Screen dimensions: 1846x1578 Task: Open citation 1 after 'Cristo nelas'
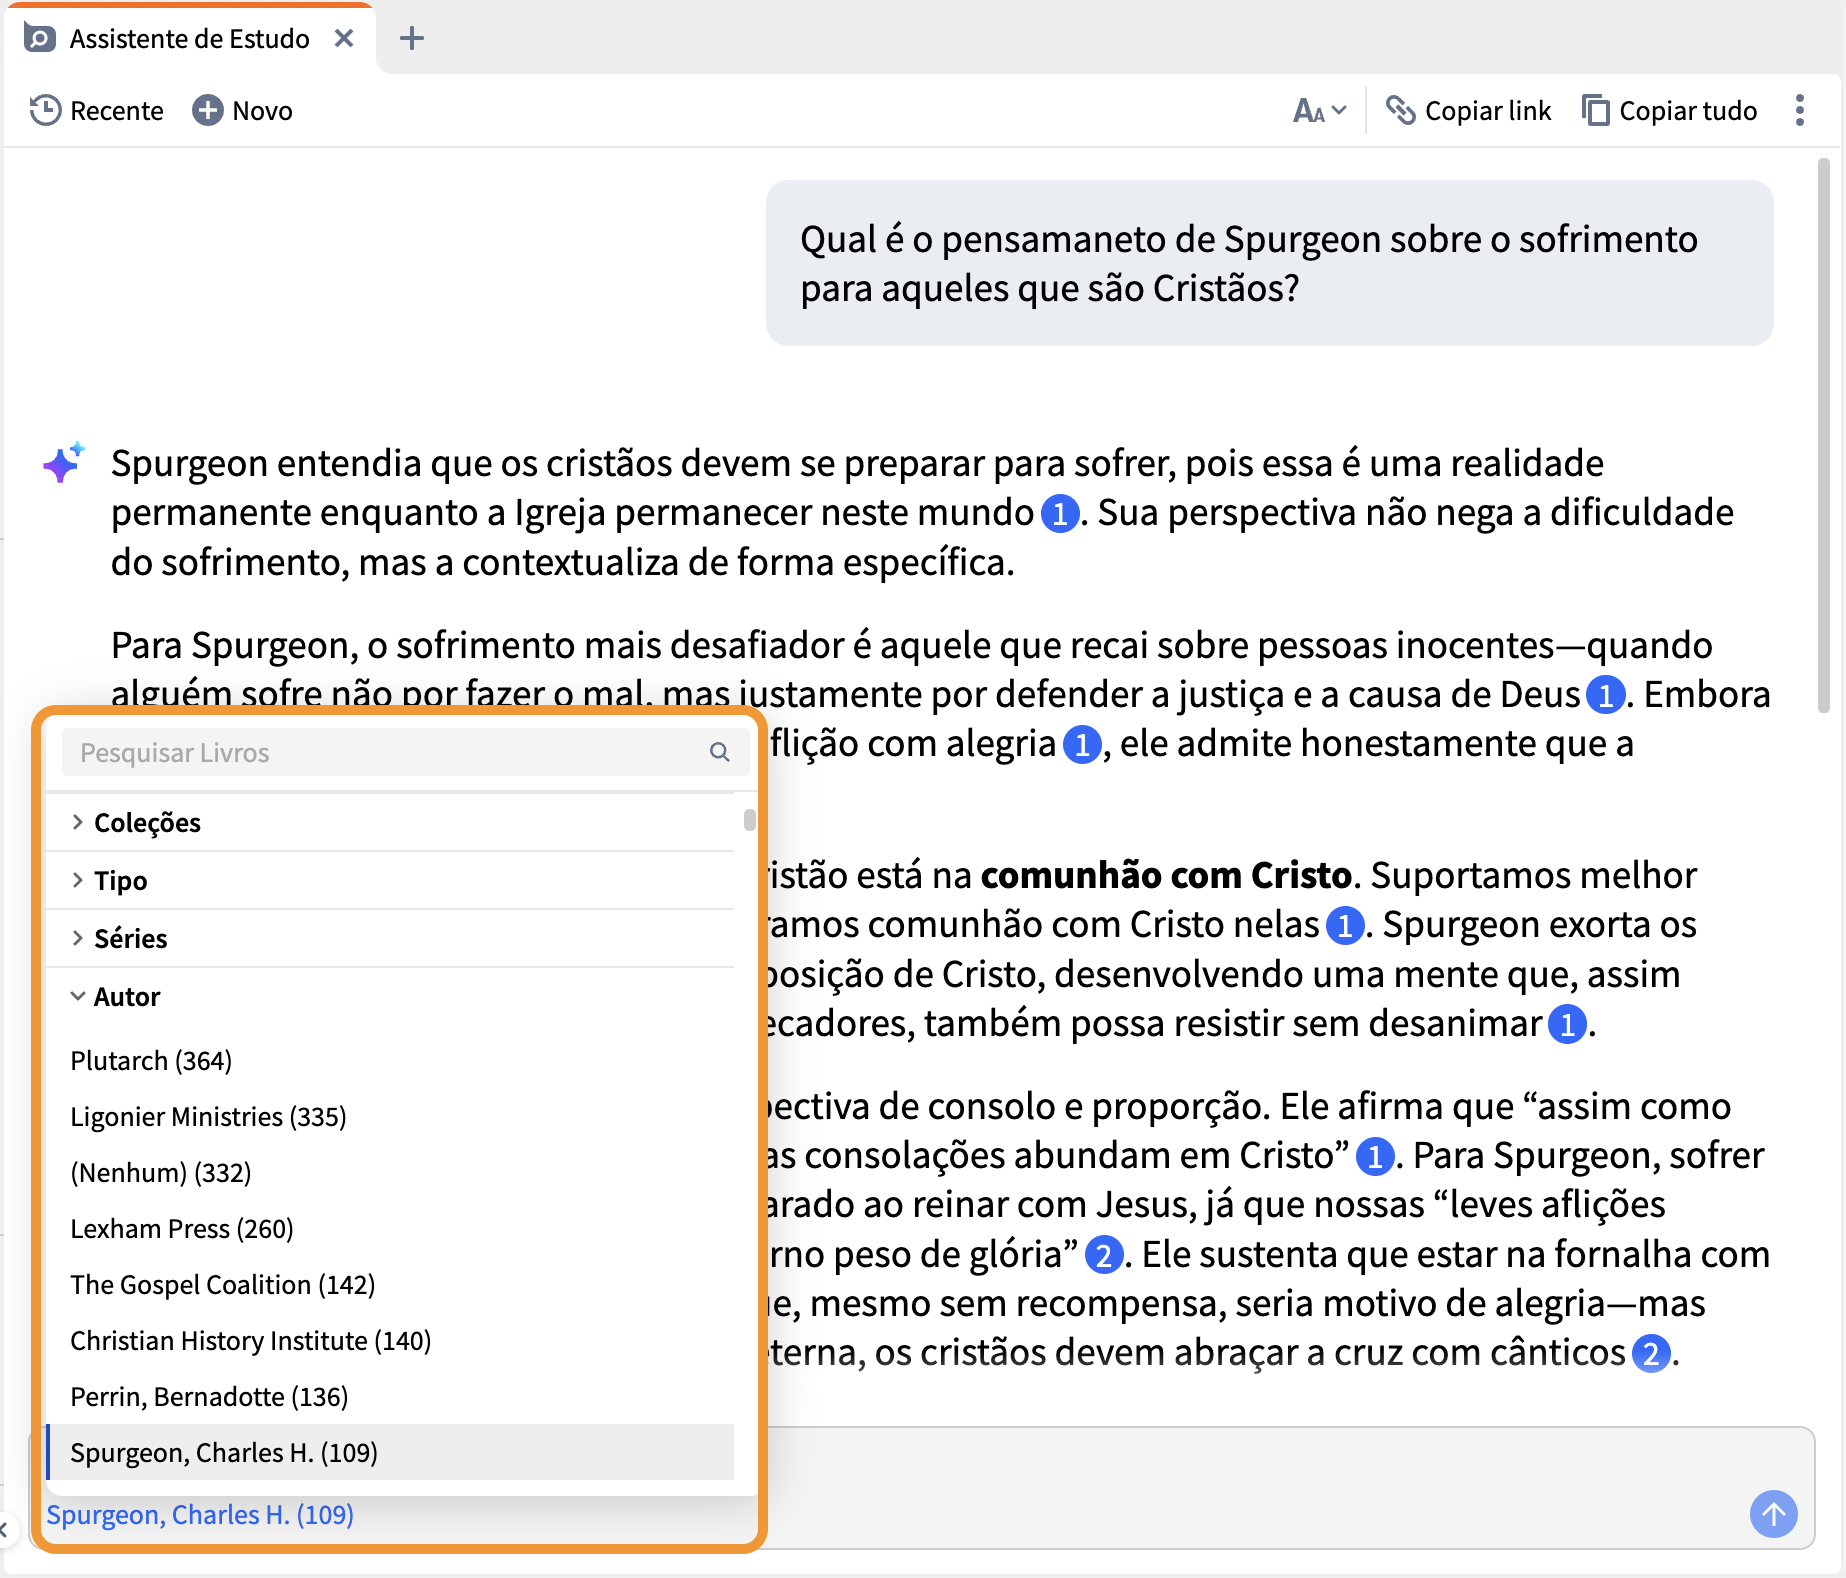point(1345,926)
